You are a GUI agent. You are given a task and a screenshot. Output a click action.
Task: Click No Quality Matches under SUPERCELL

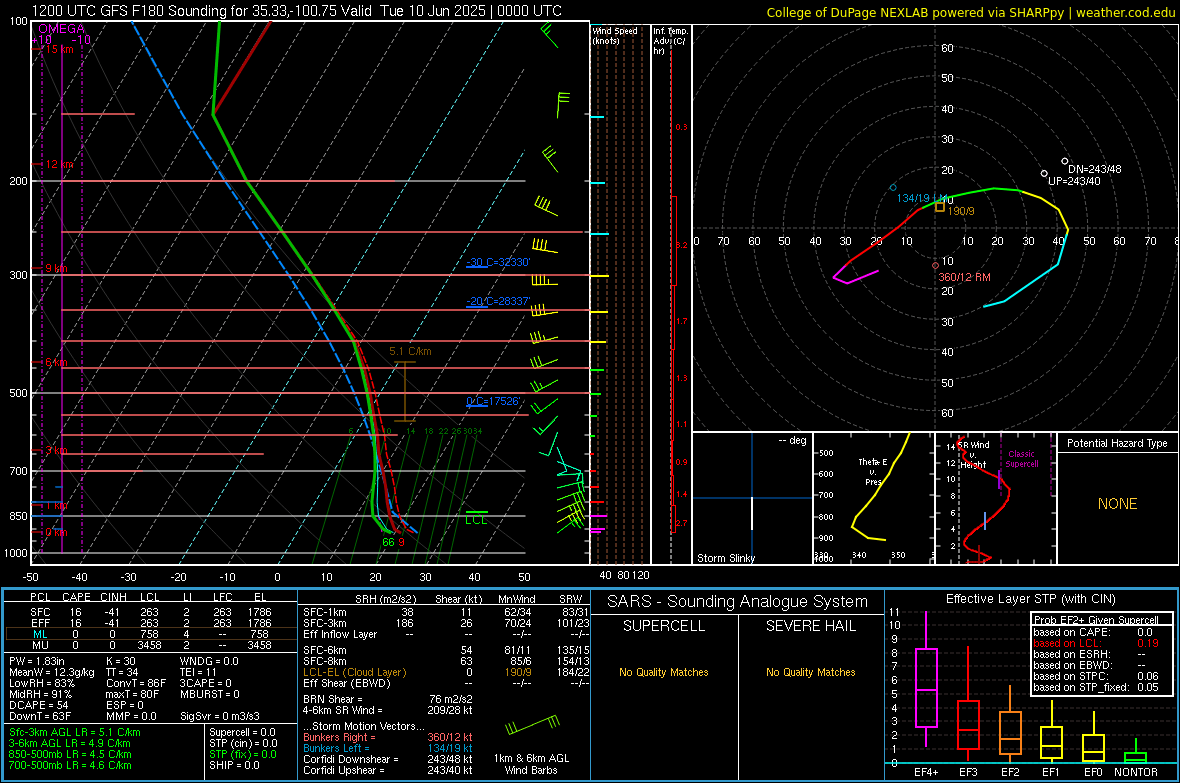(664, 672)
